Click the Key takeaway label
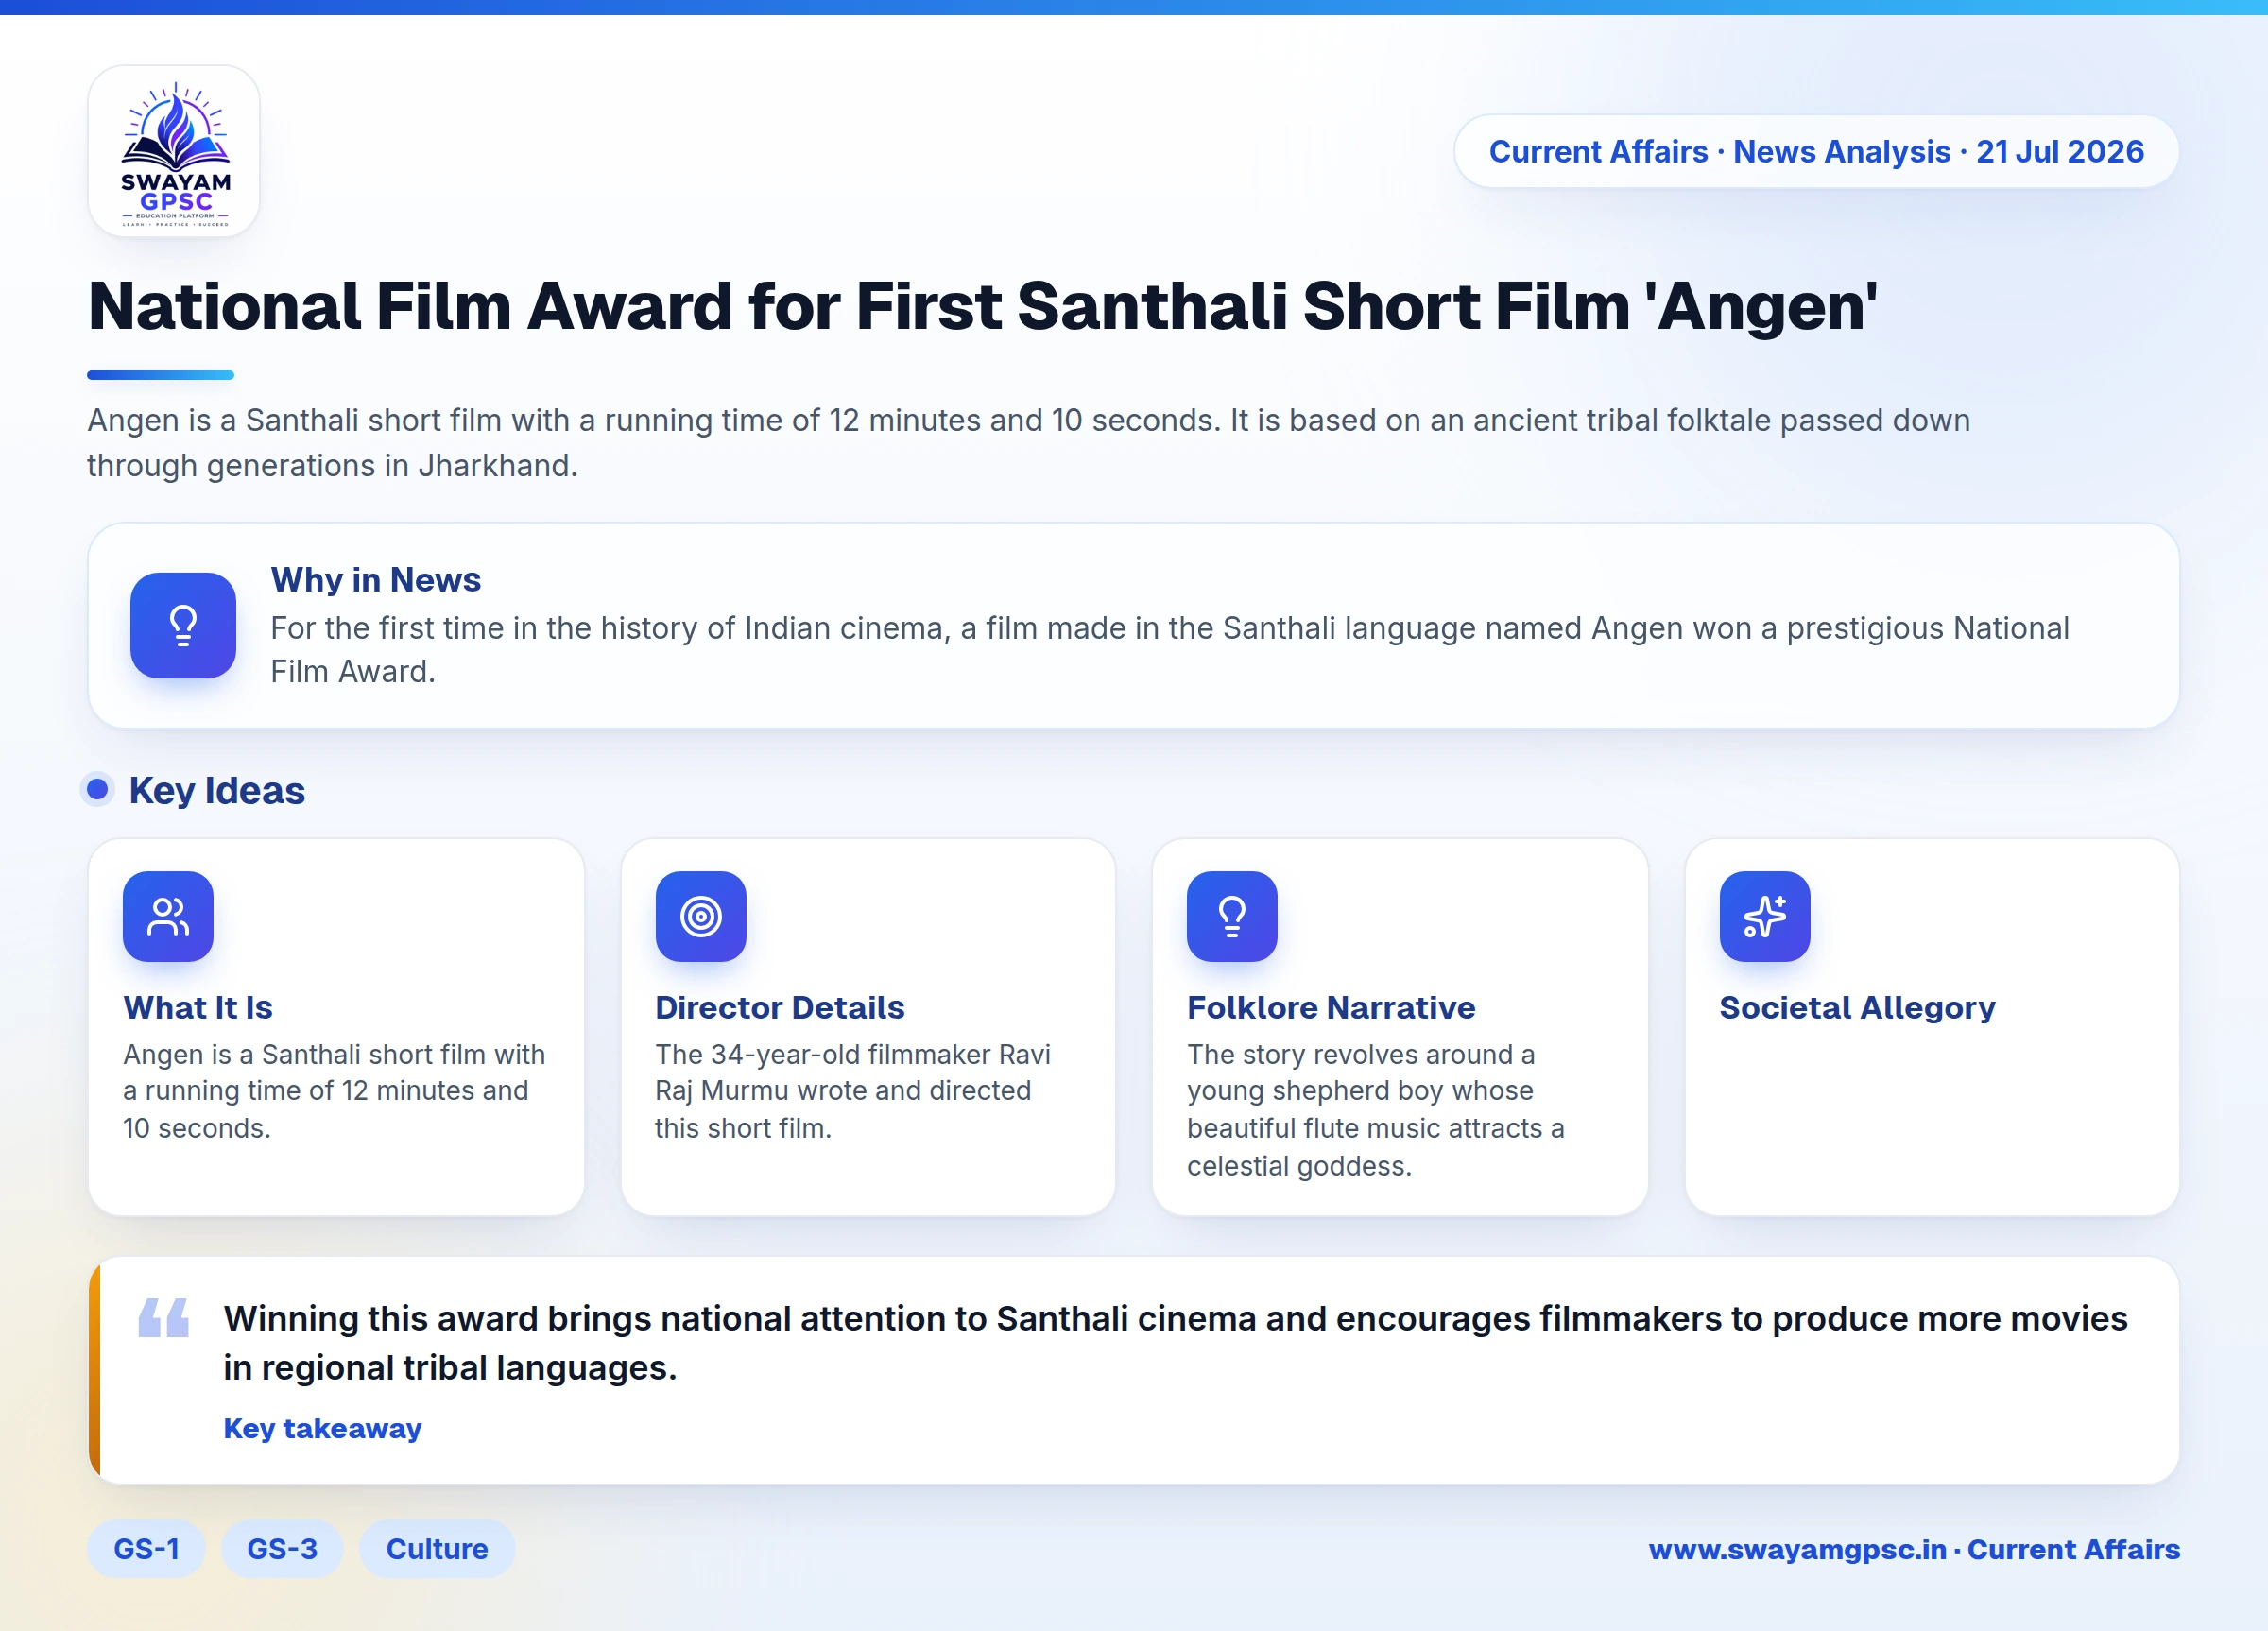2268x1631 pixels. (x=322, y=1428)
